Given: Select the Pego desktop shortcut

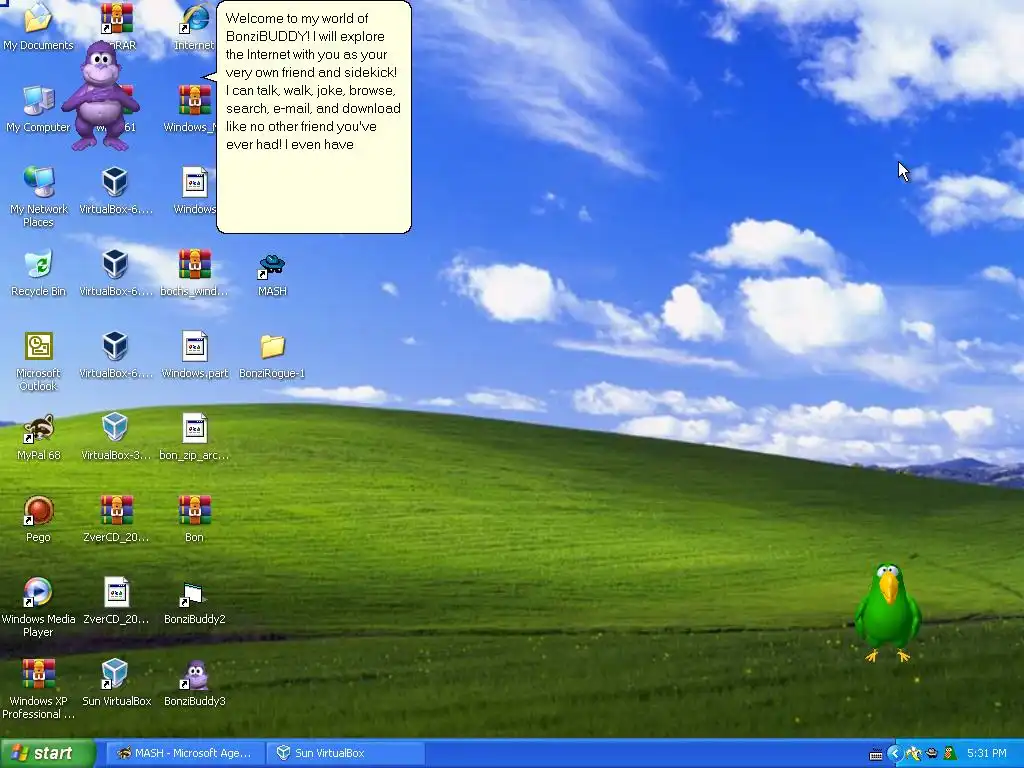Looking at the screenshot, I should coord(38,519).
